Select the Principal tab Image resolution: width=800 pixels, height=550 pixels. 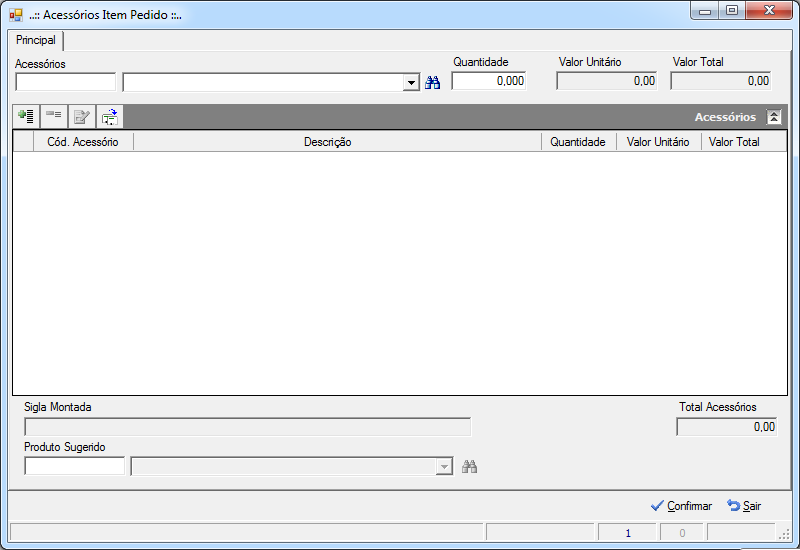pos(36,40)
